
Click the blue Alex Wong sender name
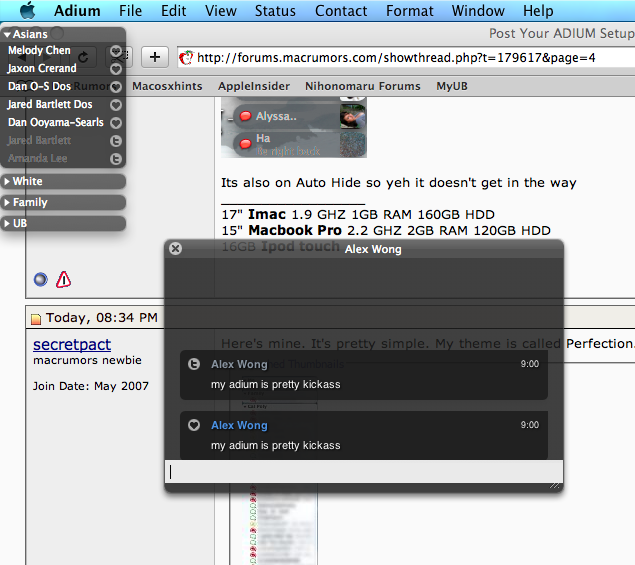[x=239, y=425]
